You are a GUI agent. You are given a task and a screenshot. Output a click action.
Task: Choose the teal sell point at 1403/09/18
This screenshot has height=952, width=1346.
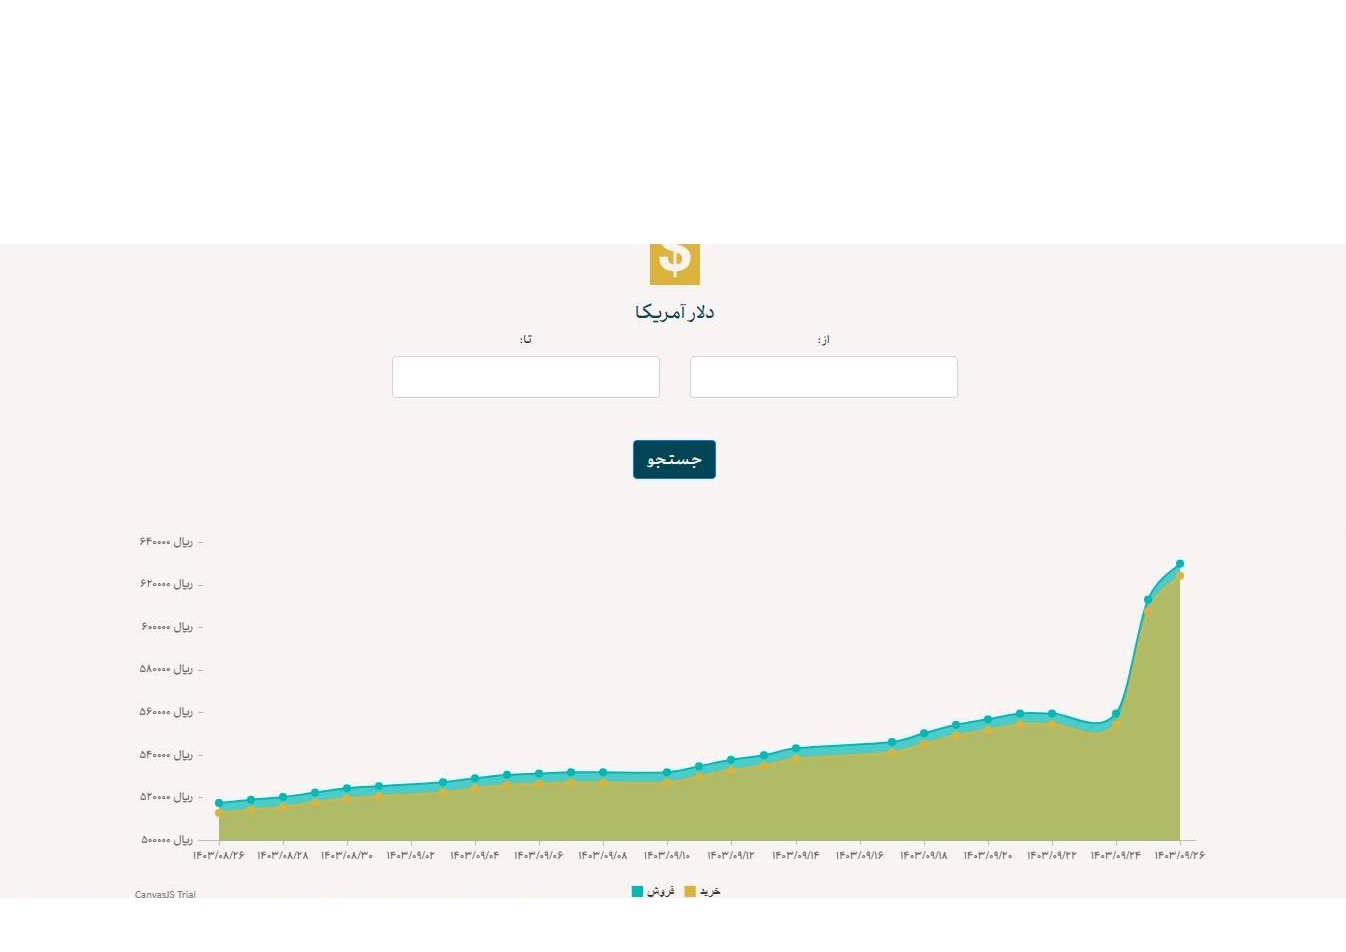[924, 734]
